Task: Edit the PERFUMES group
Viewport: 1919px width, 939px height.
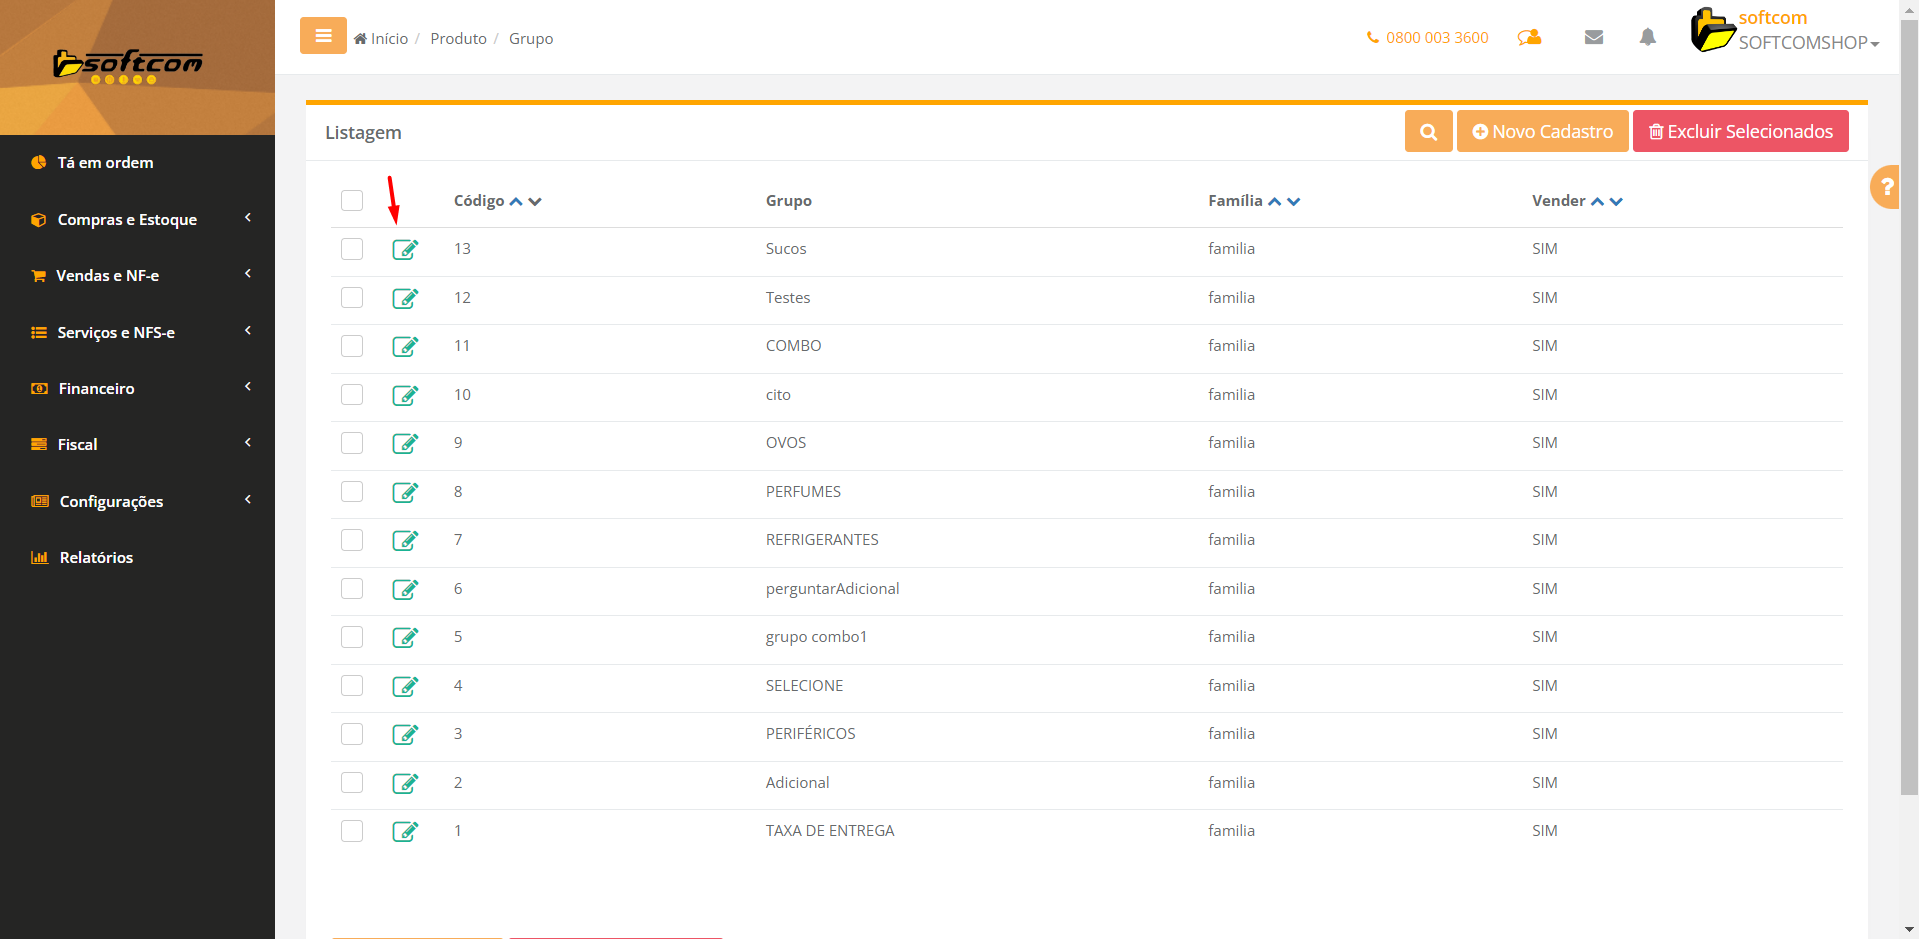Action: pos(405,492)
